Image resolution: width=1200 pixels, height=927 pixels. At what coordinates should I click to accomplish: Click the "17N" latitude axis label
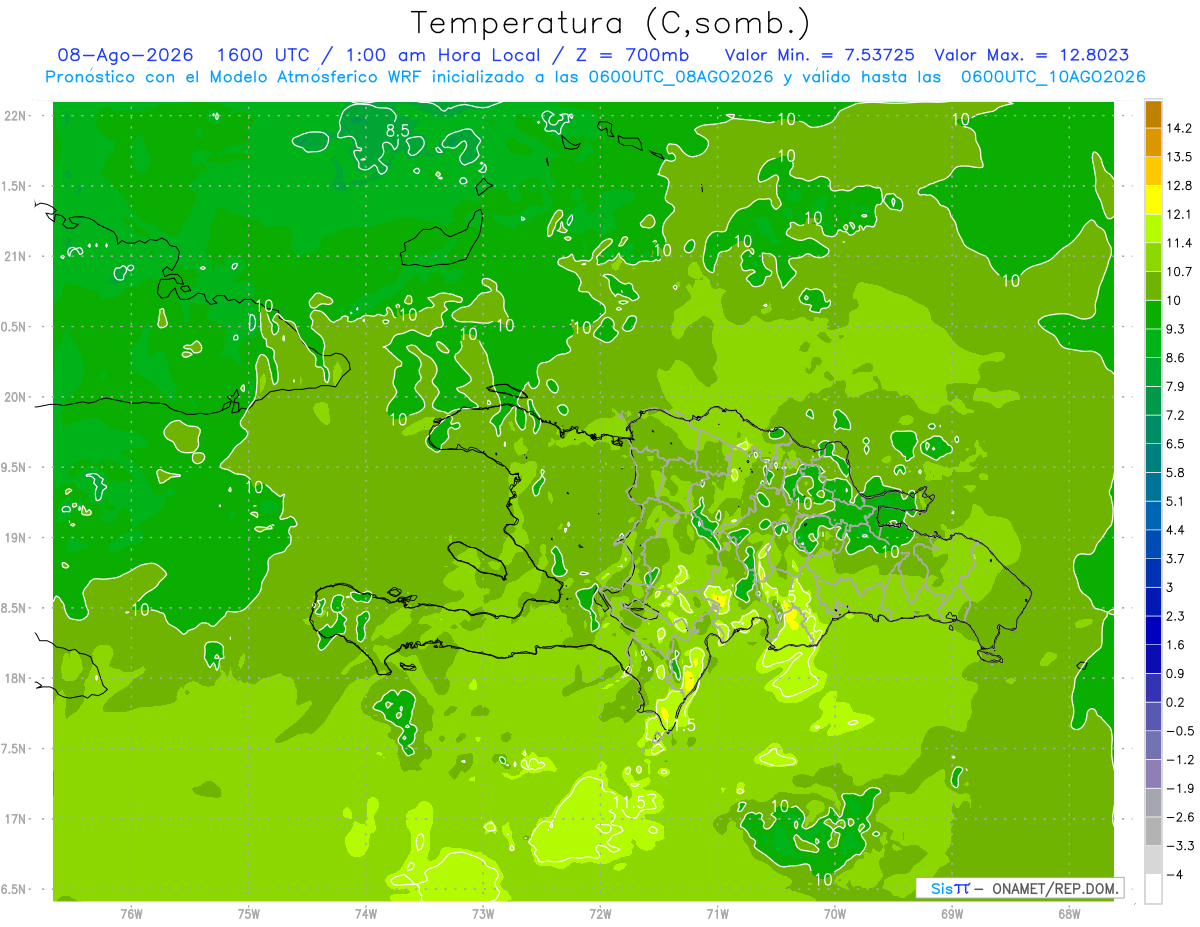click(x=17, y=819)
